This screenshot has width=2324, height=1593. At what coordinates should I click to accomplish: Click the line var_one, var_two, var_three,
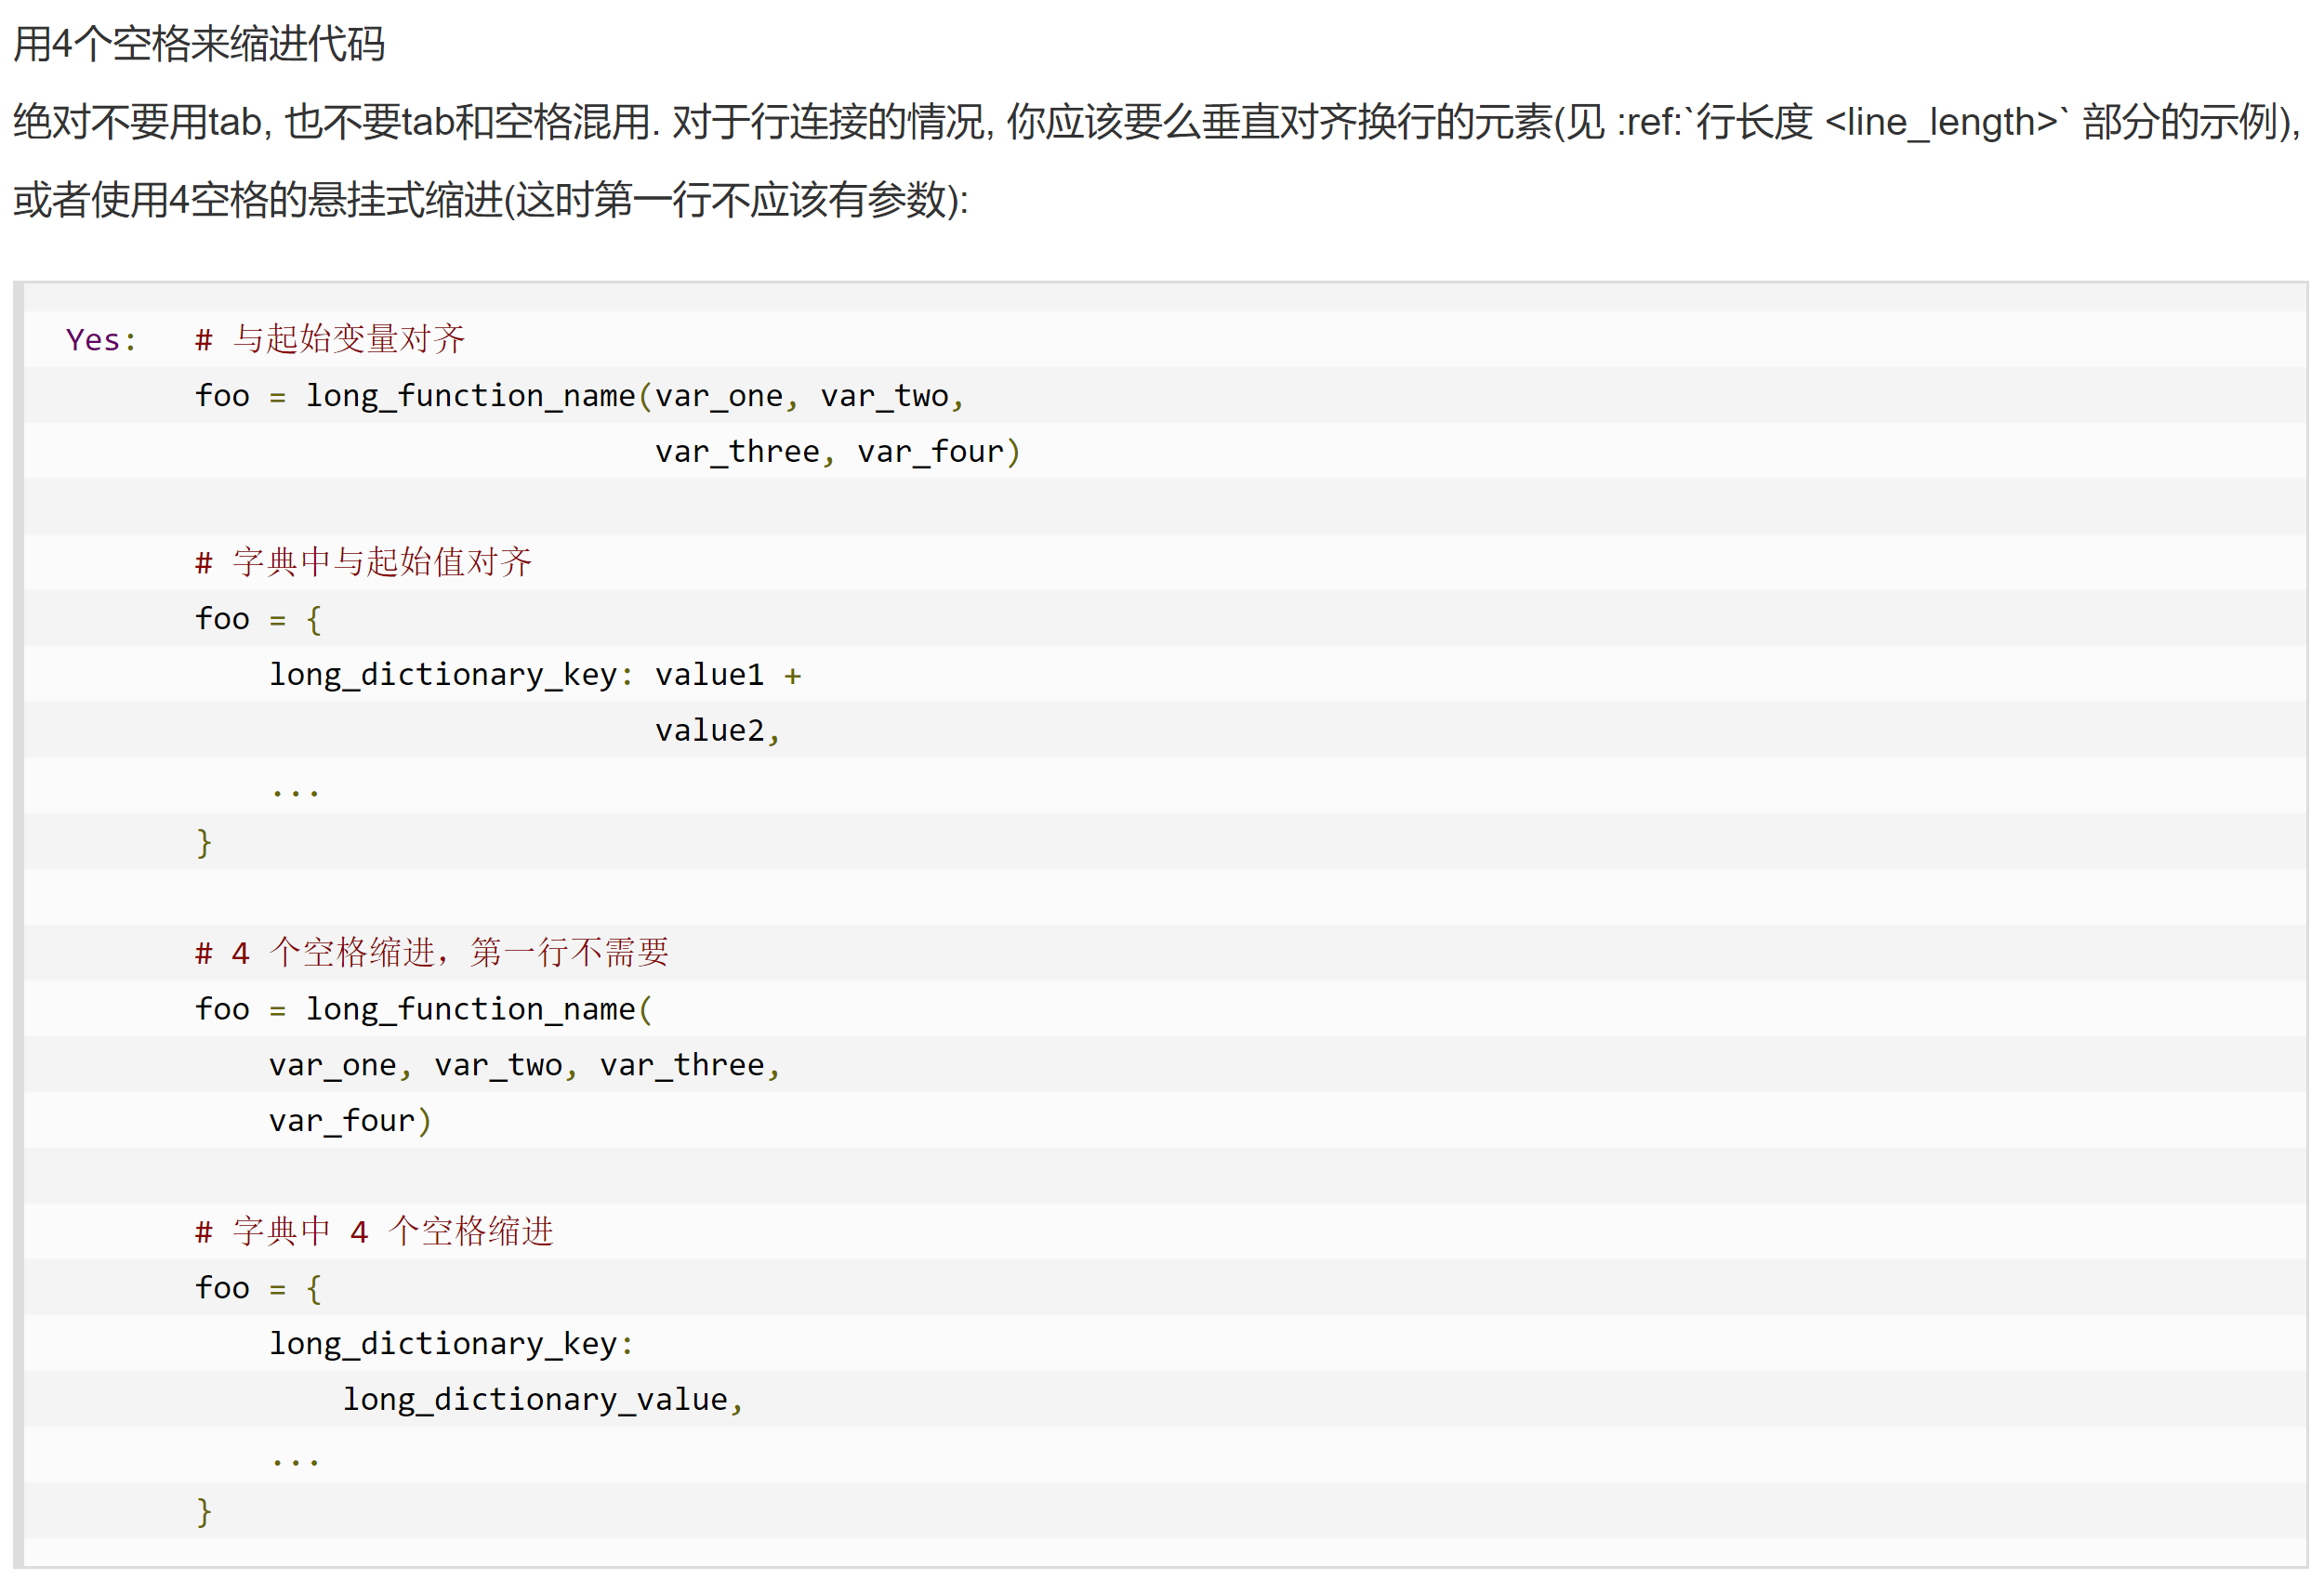[524, 1066]
